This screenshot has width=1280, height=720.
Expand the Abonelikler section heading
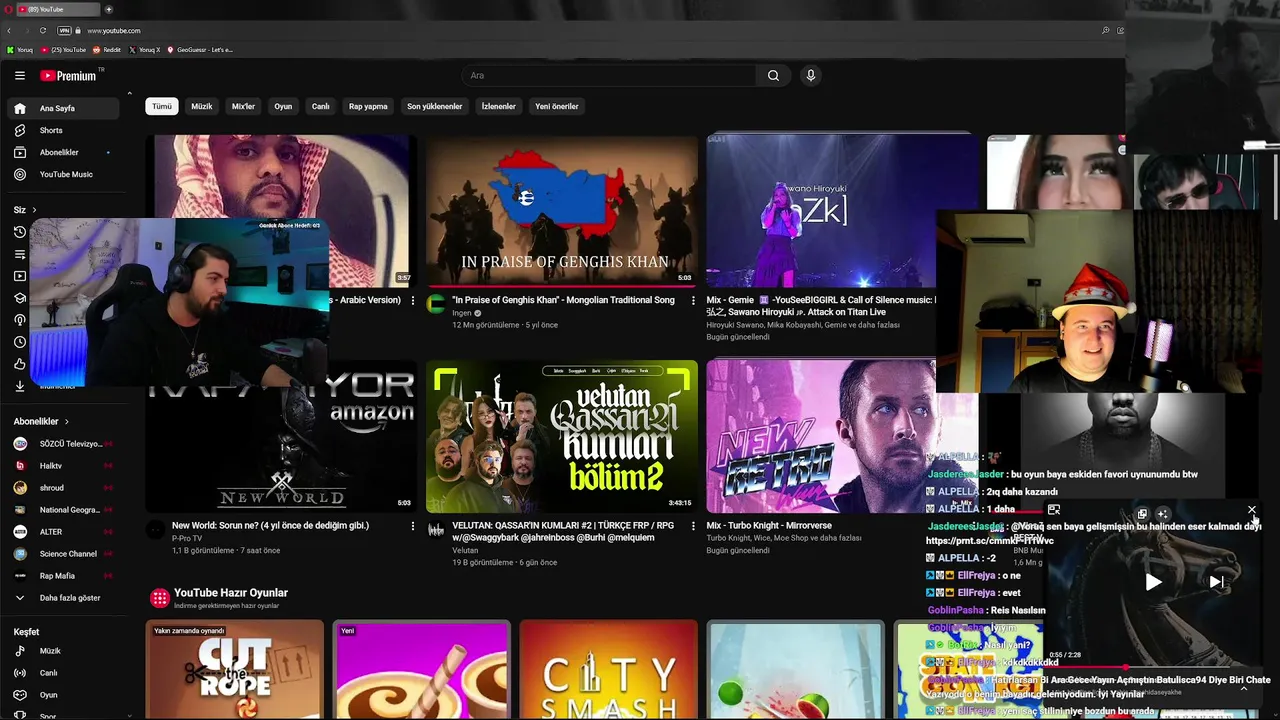[41, 422]
